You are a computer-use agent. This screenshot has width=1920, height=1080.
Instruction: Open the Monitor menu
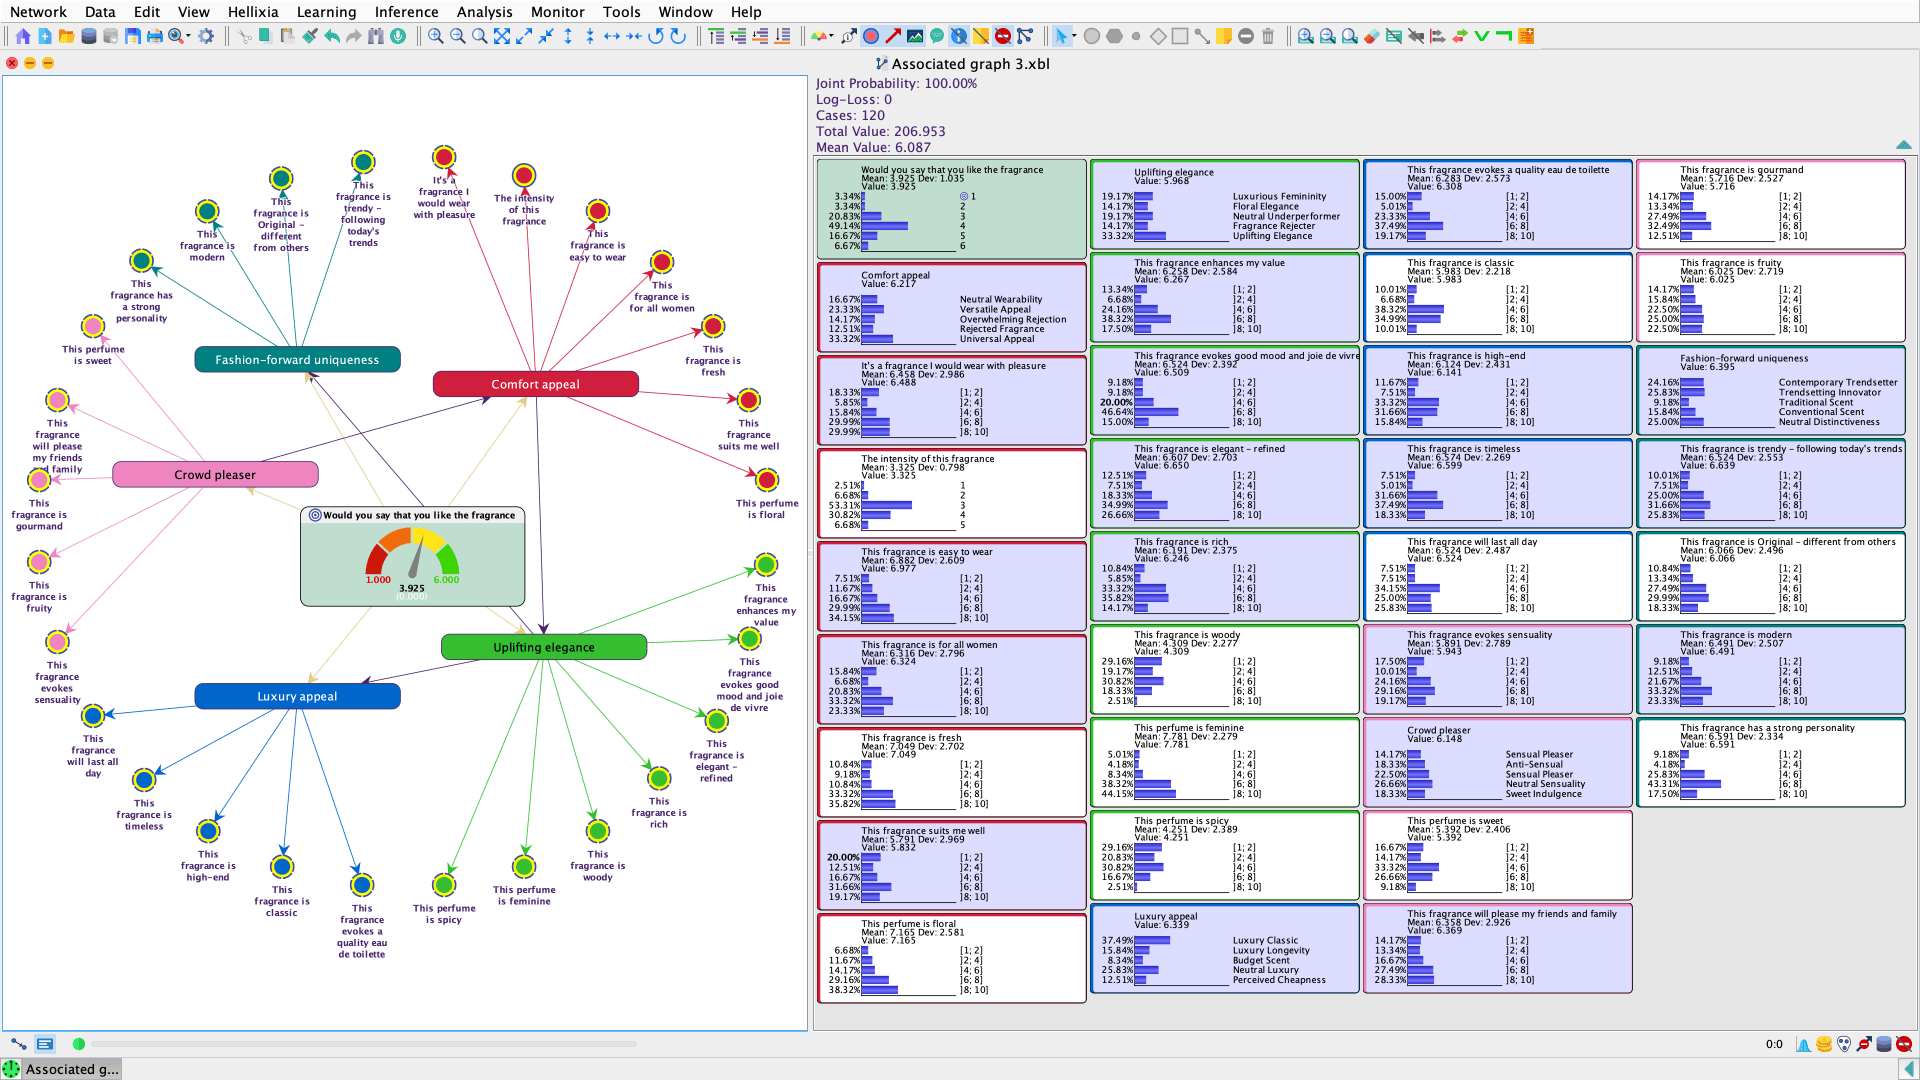[x=557, y=12]
